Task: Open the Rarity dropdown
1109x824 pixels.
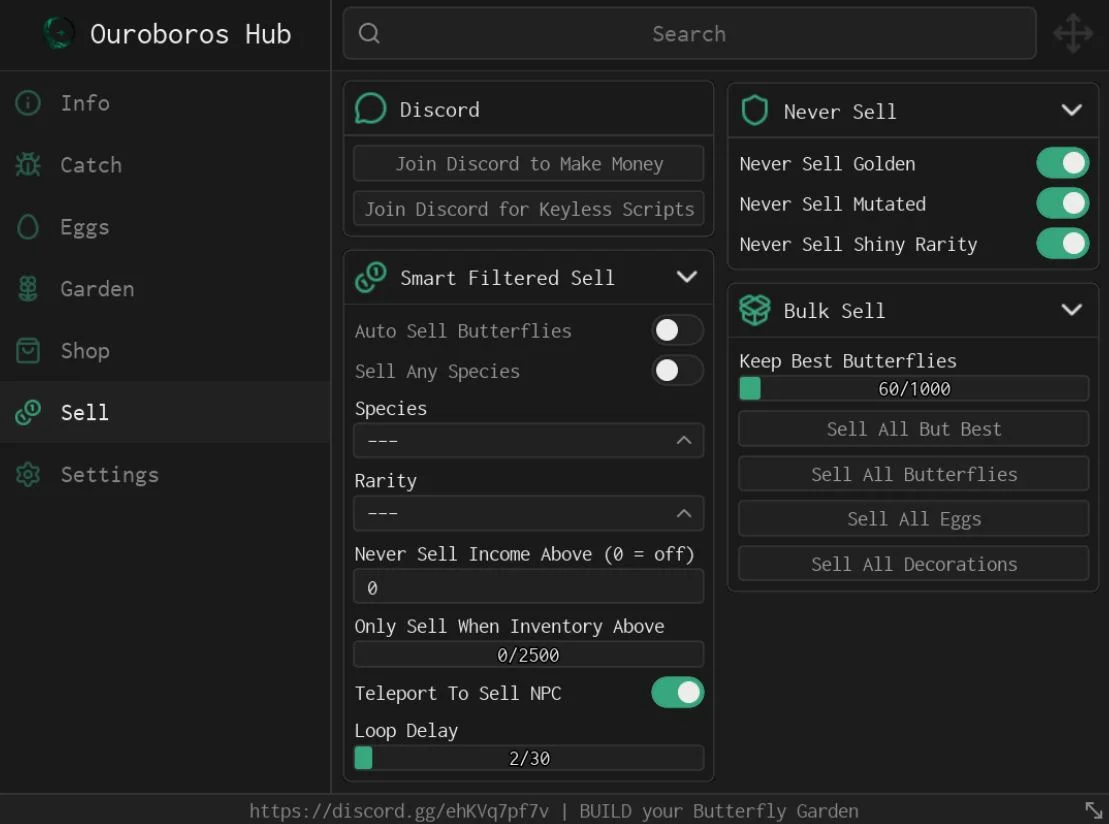Action: (528, 513)
